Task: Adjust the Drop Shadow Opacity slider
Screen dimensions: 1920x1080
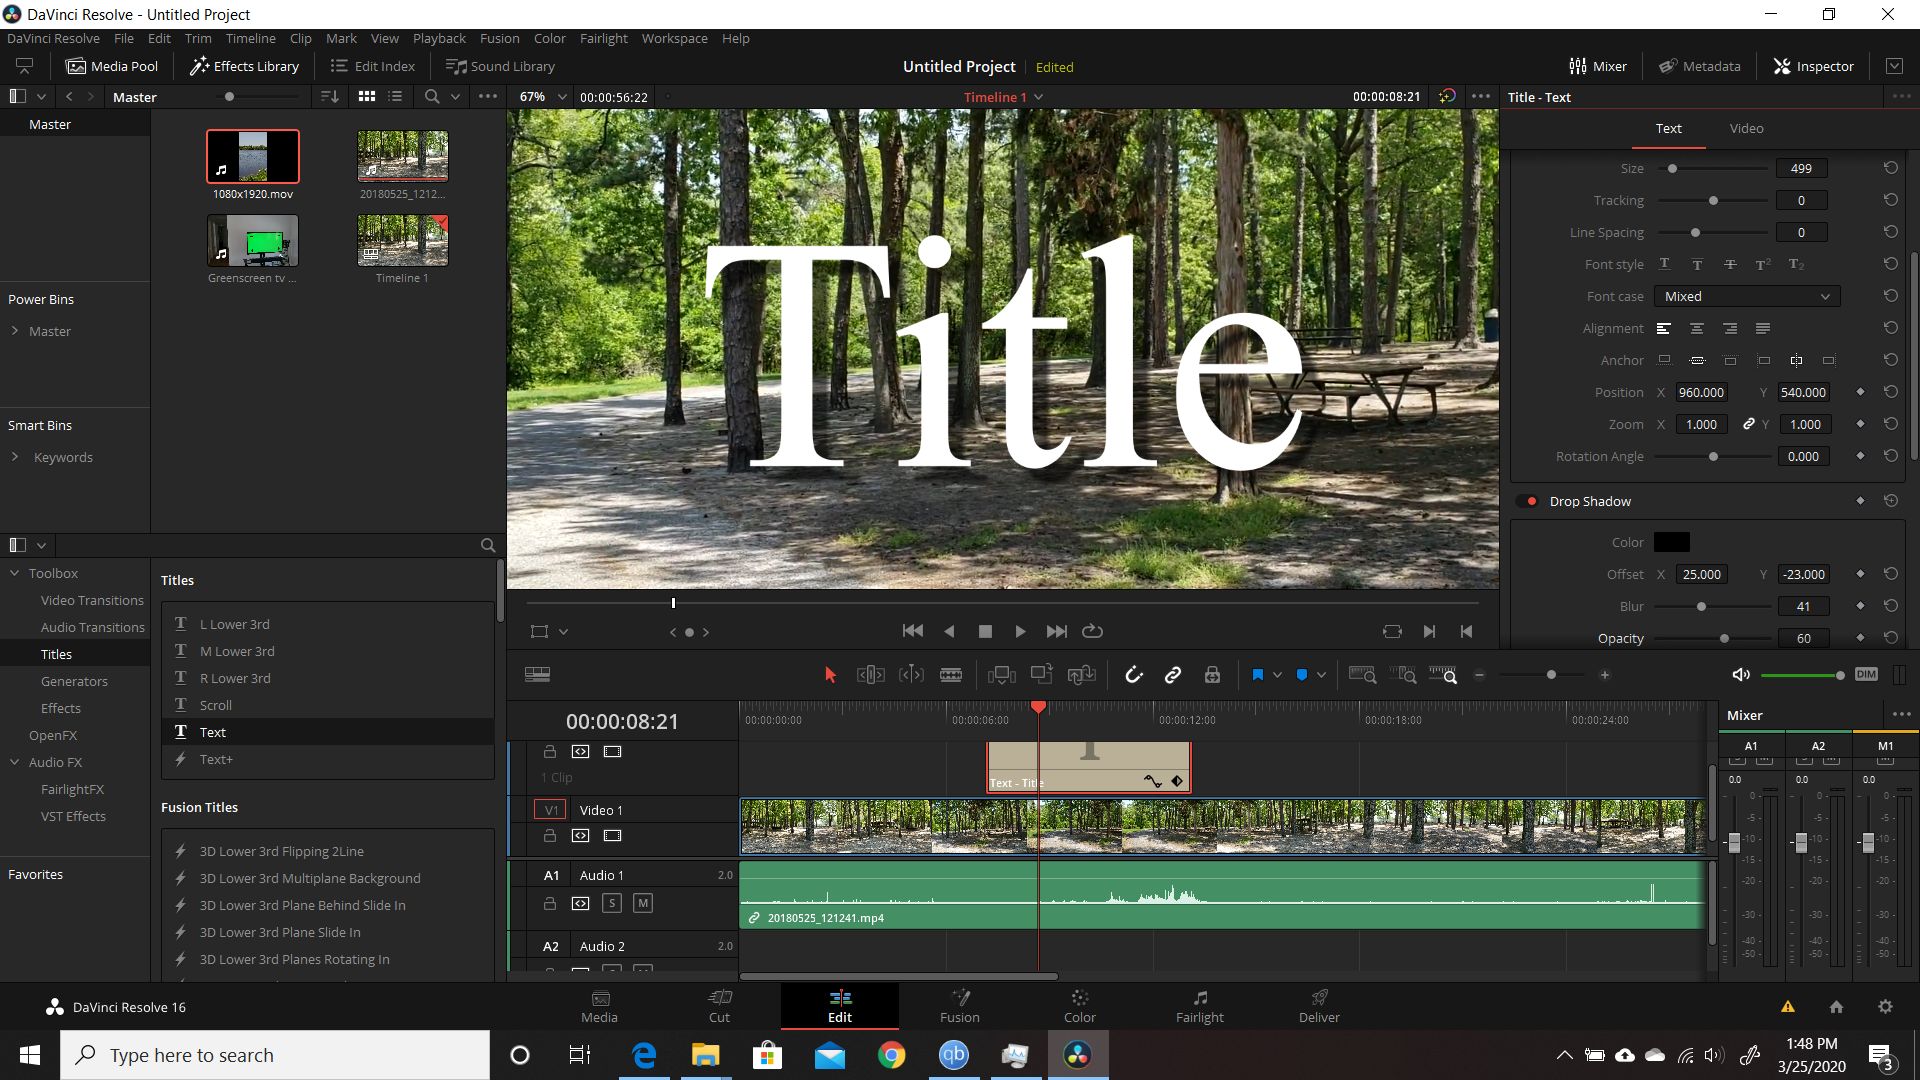Action: tap(1713, 638)
